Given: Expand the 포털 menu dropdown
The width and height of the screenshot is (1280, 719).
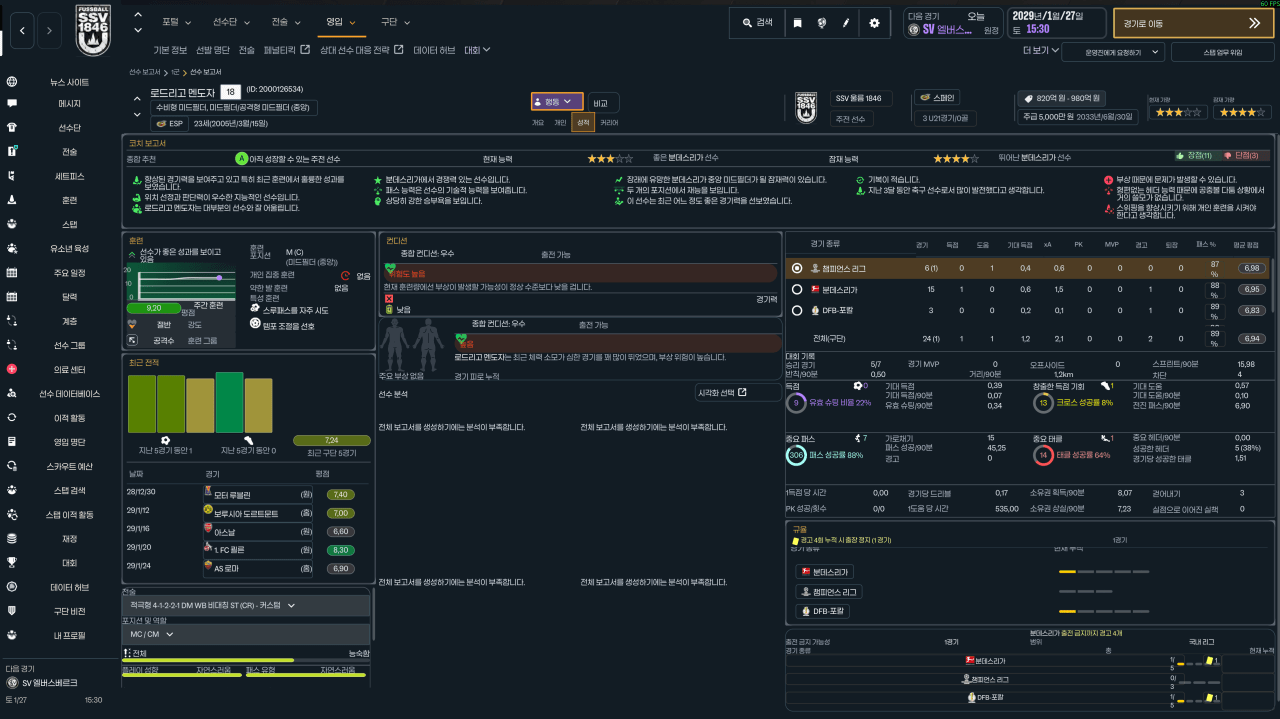Looking at the screenshot, I should pos(175,21).
